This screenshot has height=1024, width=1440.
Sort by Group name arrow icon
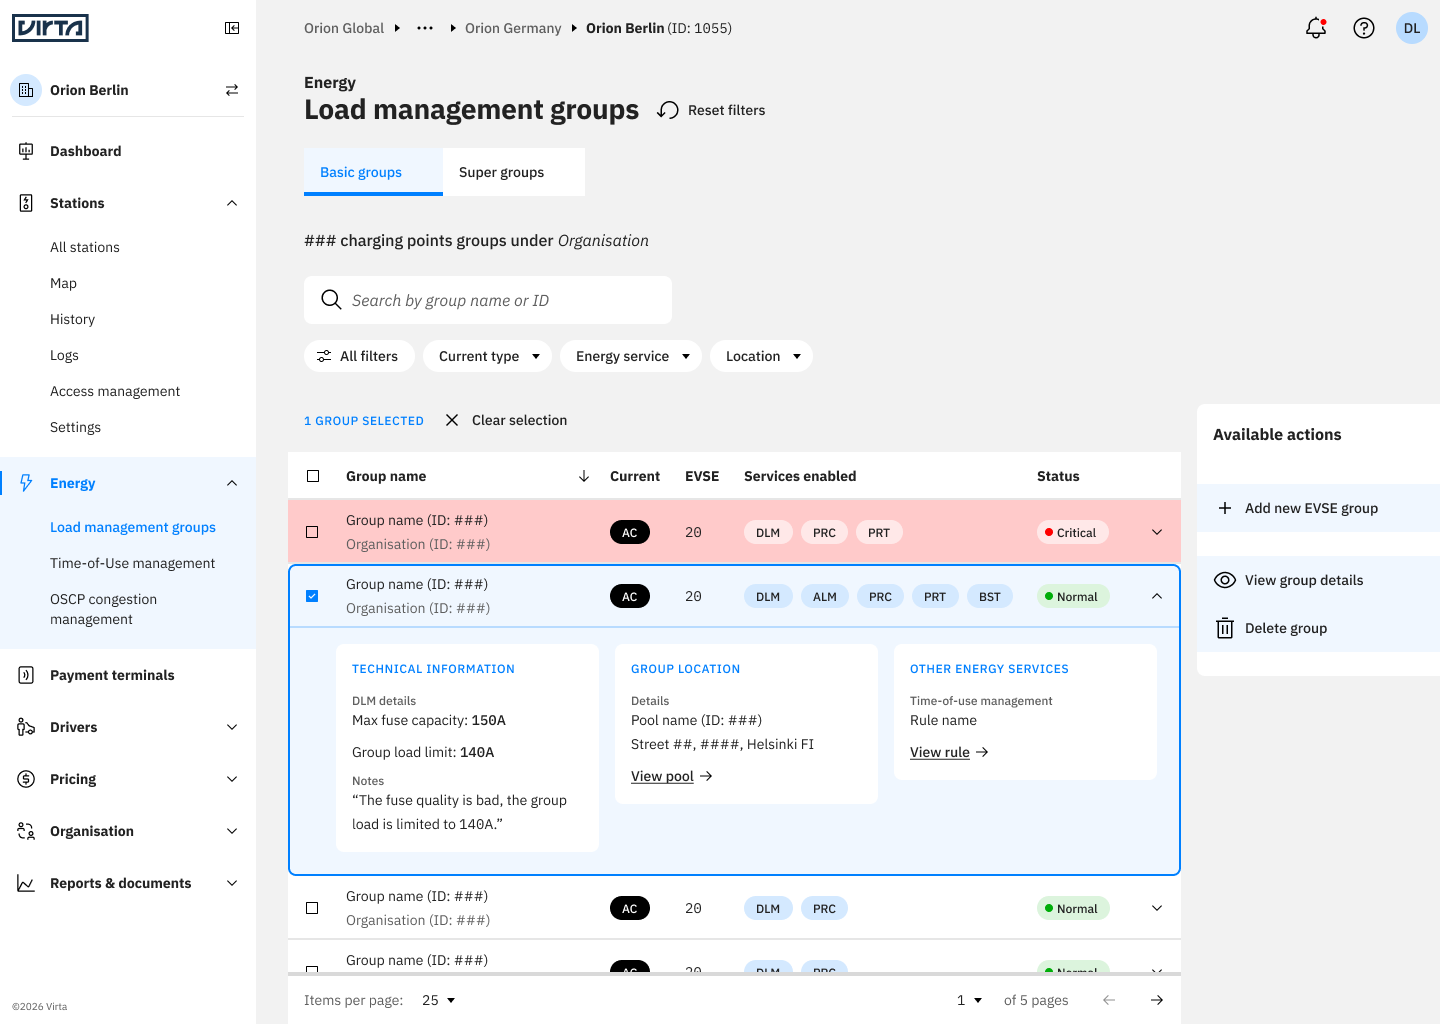(x=584, y=476)
